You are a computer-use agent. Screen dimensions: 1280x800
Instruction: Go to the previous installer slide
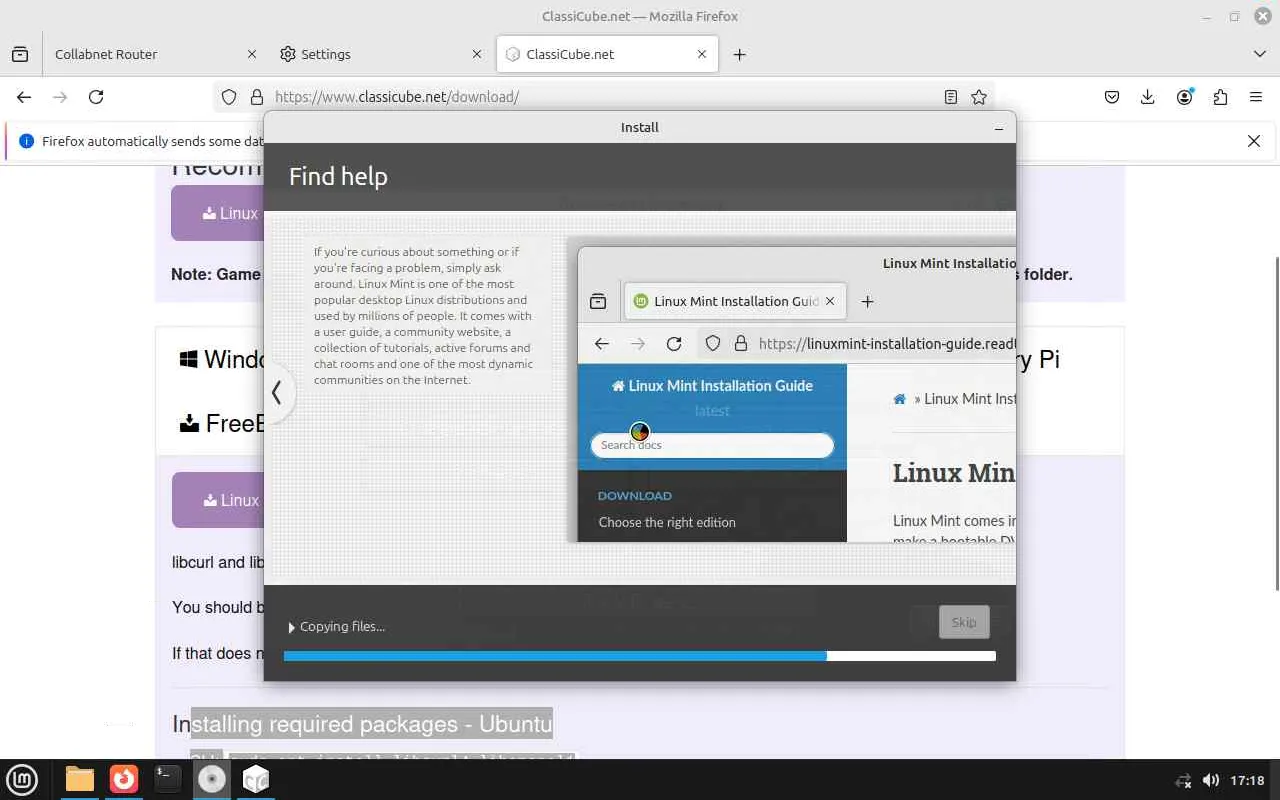(277, 392)
